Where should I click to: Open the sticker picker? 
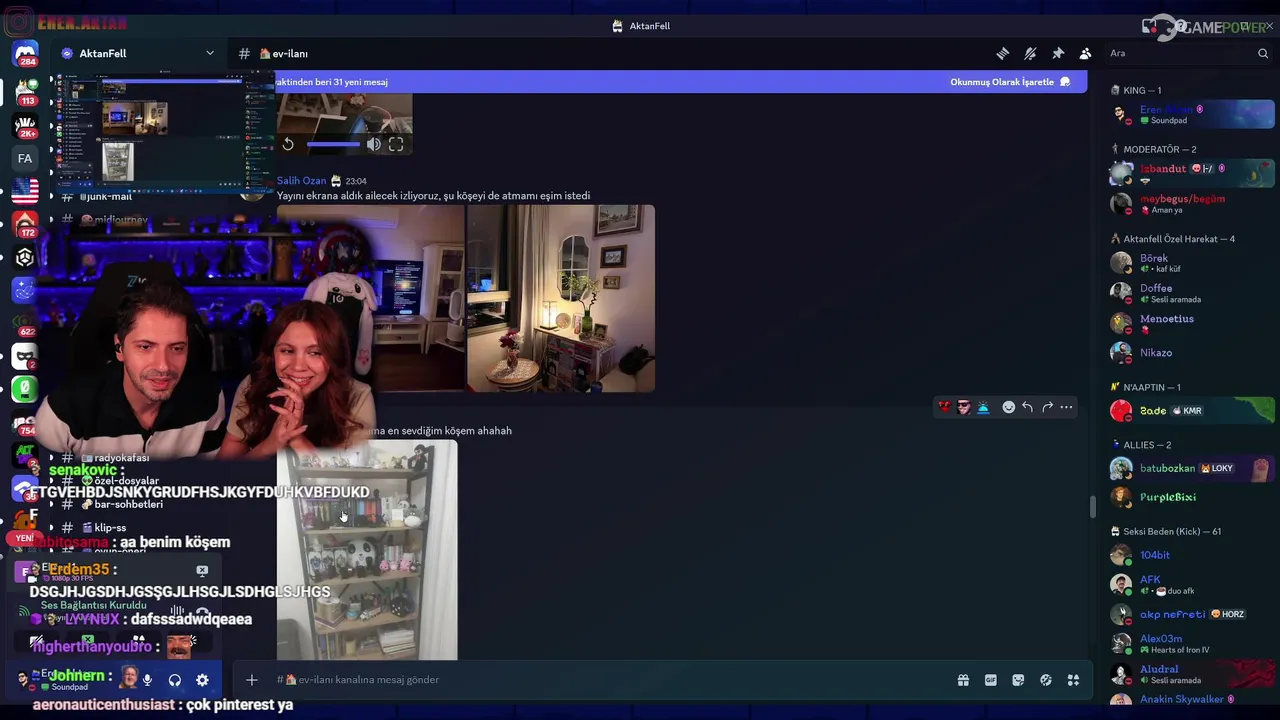coord(1018,680)
